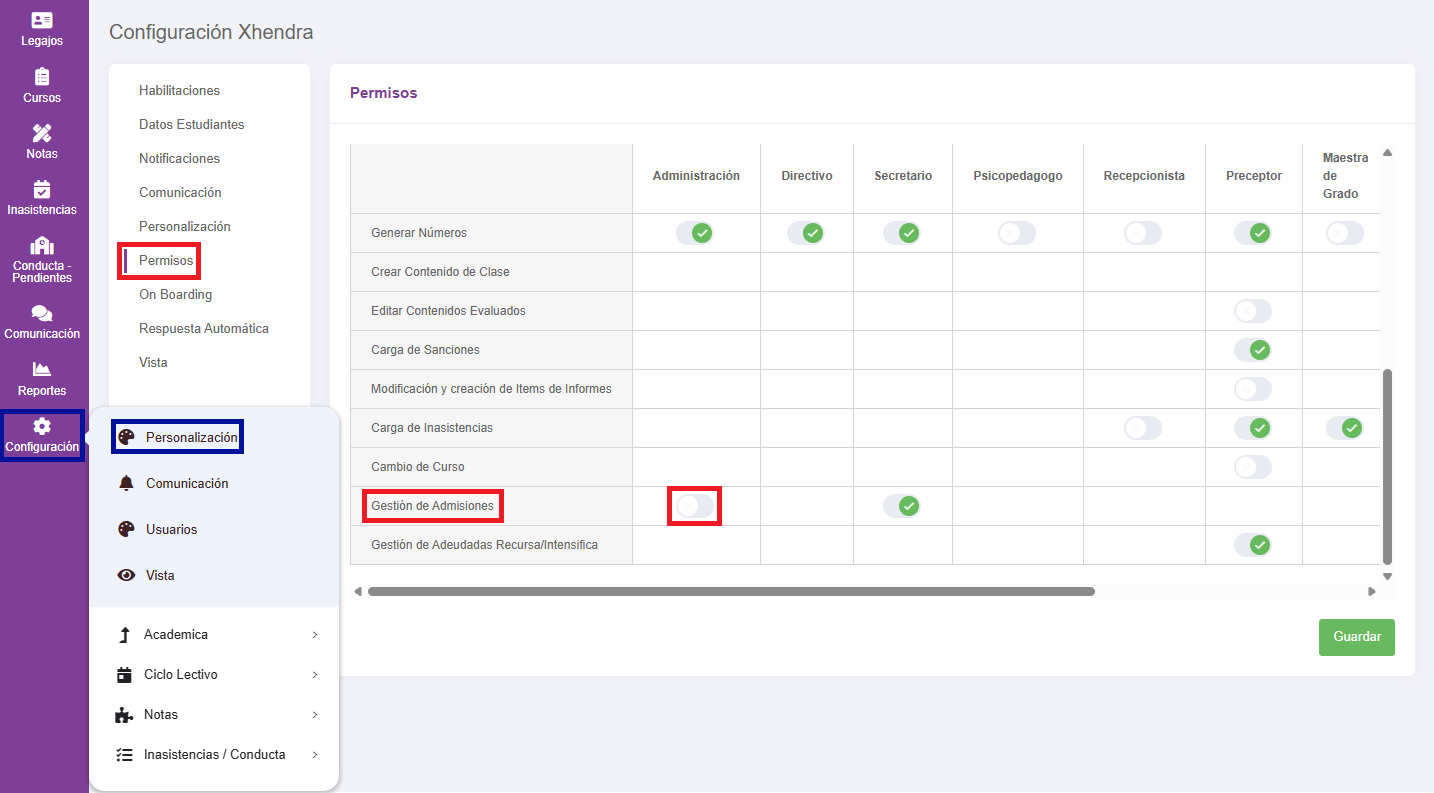Viewport: 1434px width, 793px height.
Task: Select Usuarios in the popup menu
Action: point(171,530)
